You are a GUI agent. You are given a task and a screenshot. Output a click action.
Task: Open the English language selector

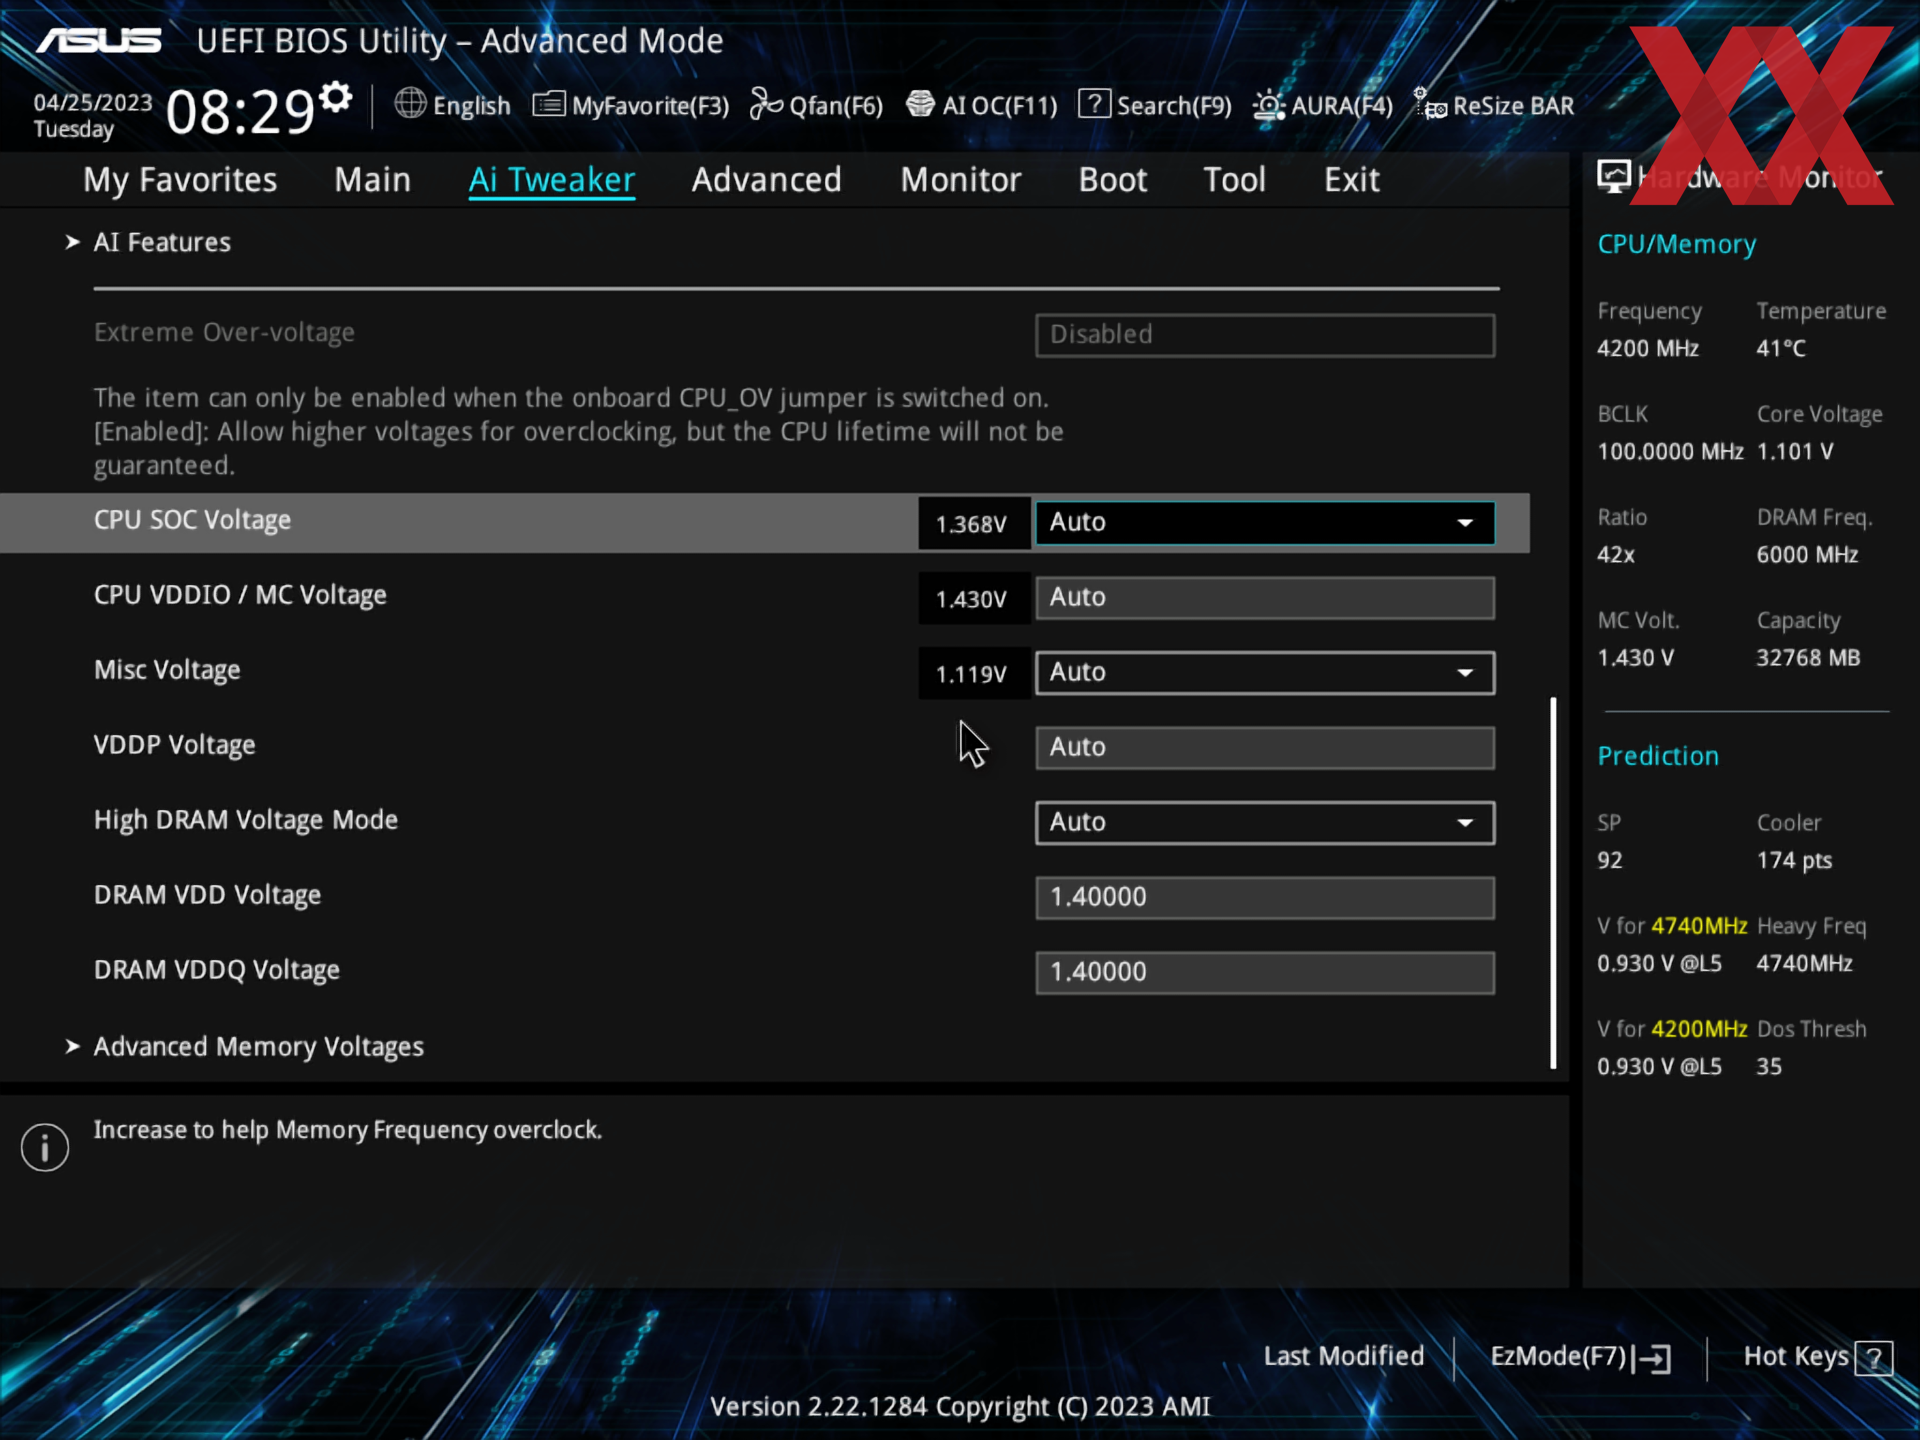point(452,105)
